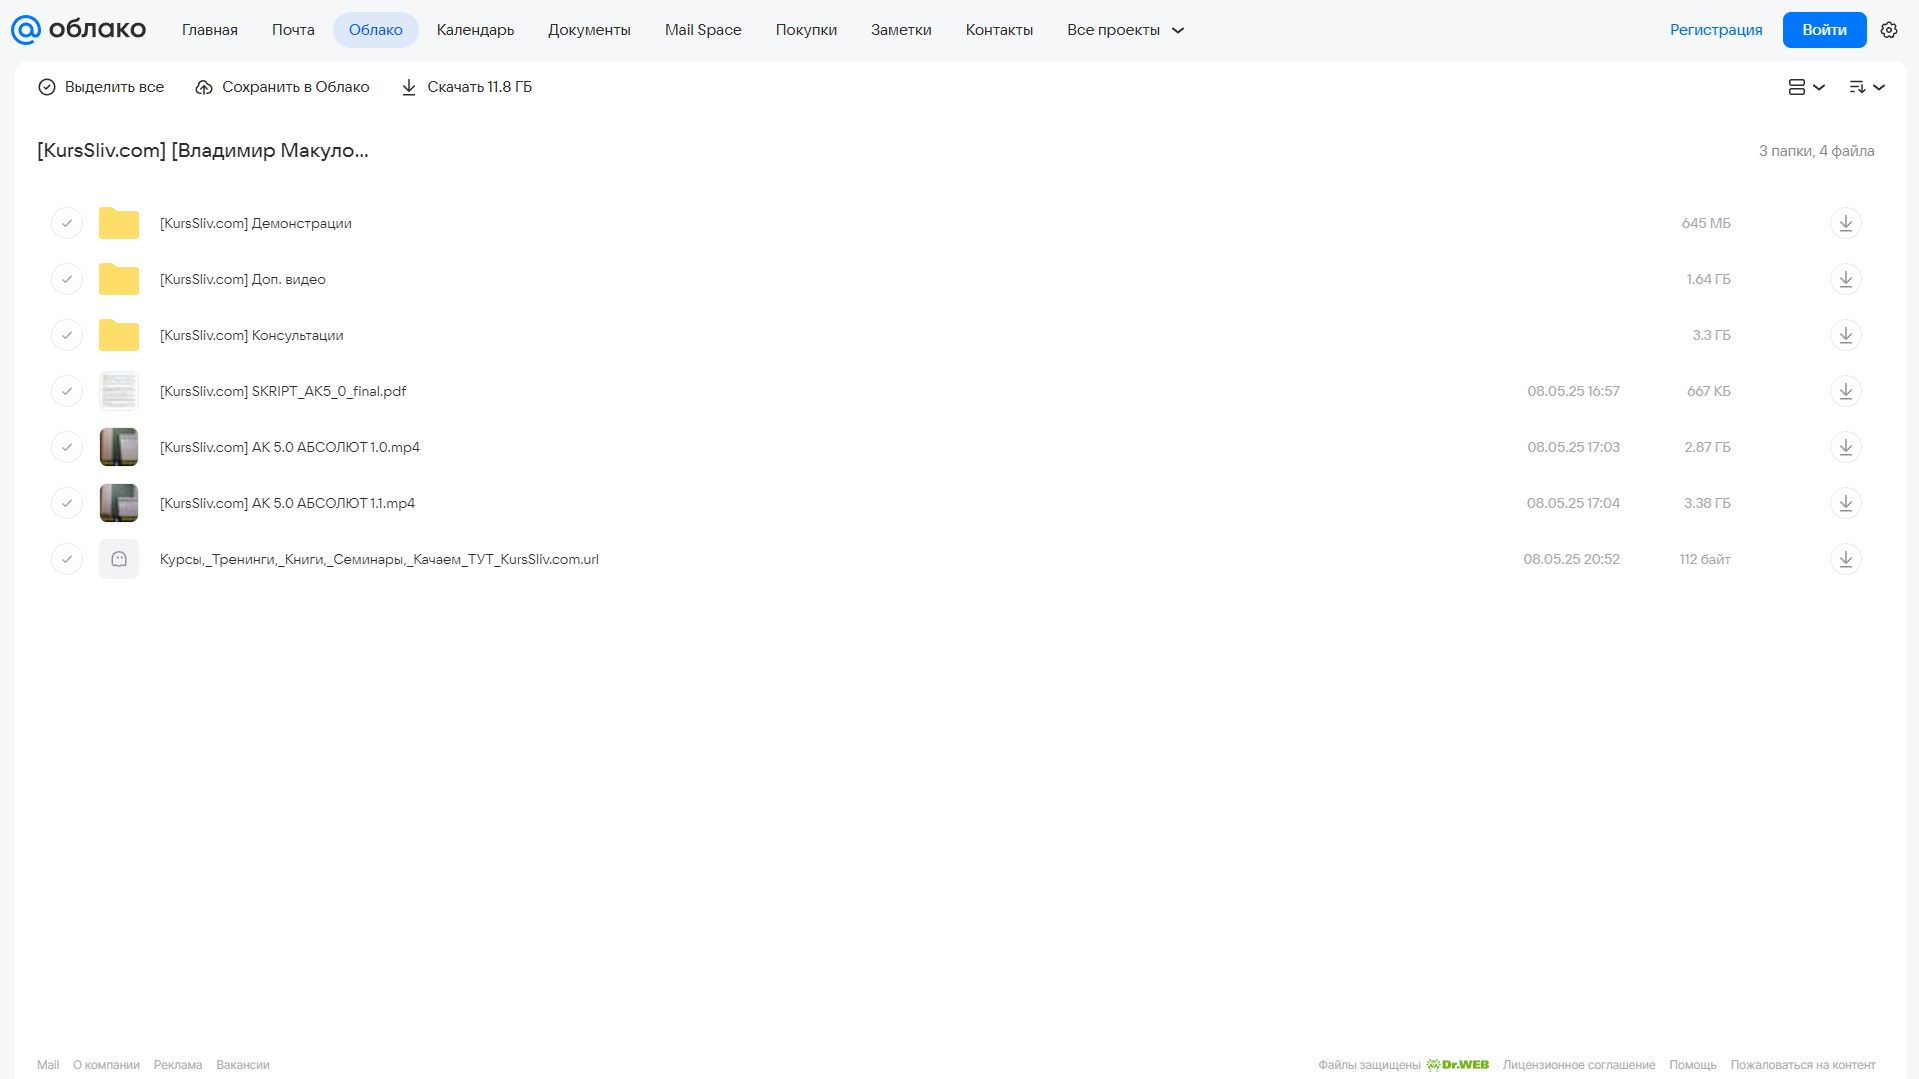
Task: Open the sort order dropdown
Action: [x=1866, y=87]
